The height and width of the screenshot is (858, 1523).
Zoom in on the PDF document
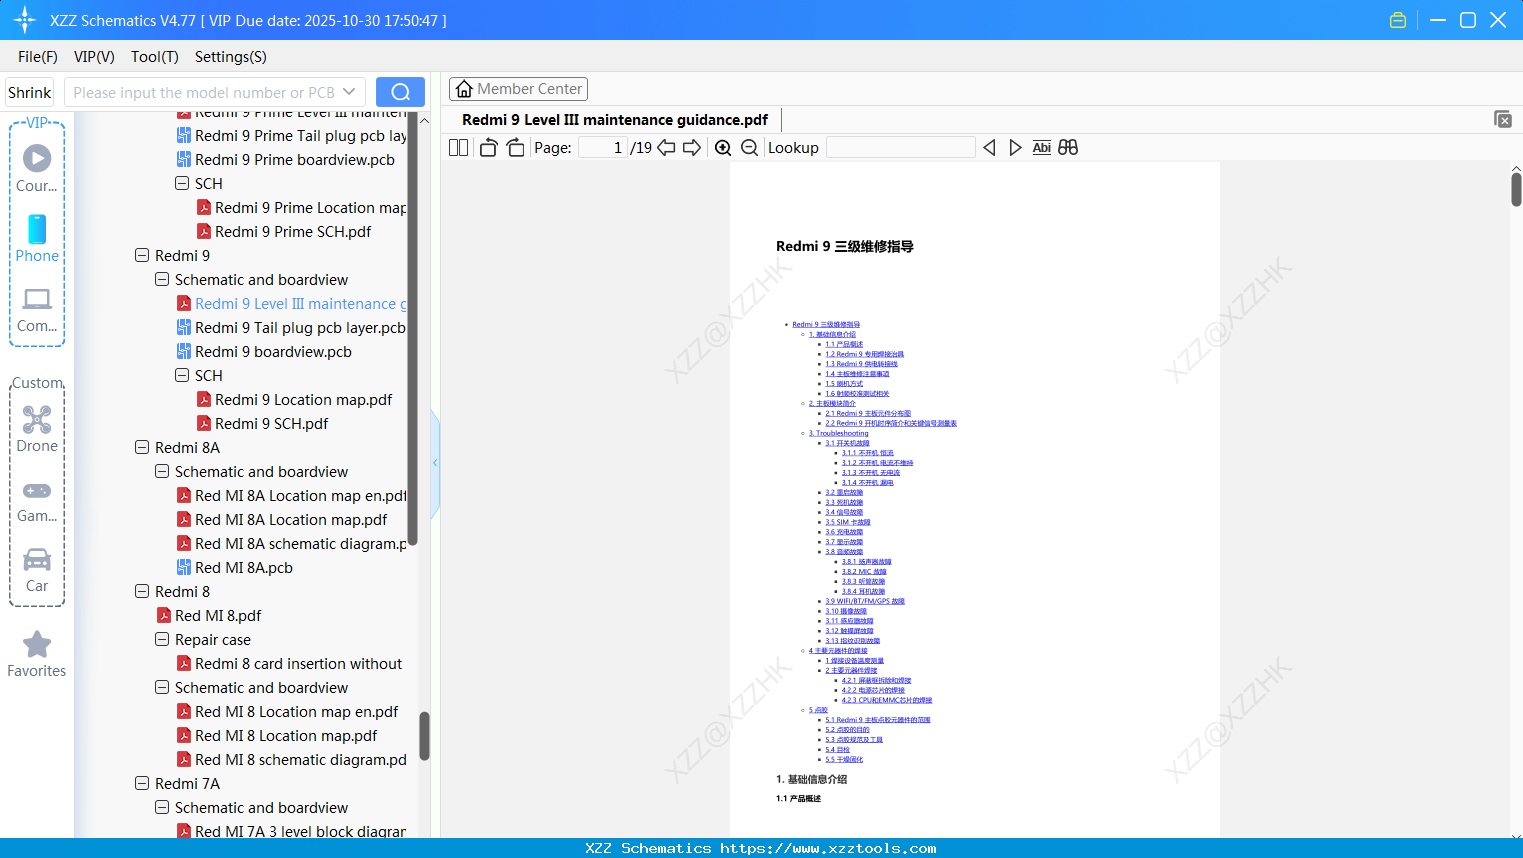[723, 148]
